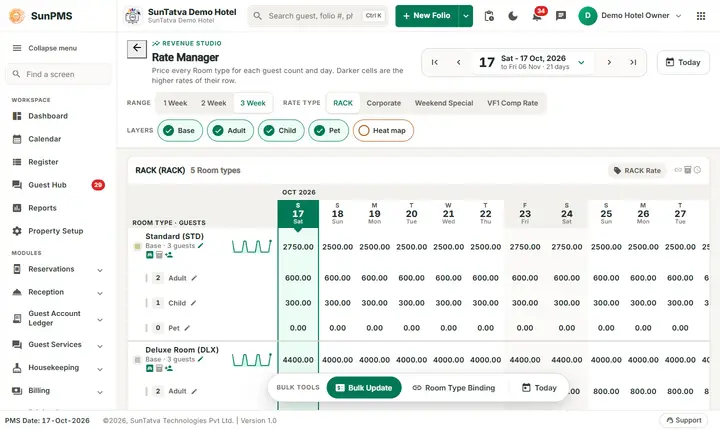Click Today button near date navigator
Viewport: 720px width, 430px height.
coord(683,62)
